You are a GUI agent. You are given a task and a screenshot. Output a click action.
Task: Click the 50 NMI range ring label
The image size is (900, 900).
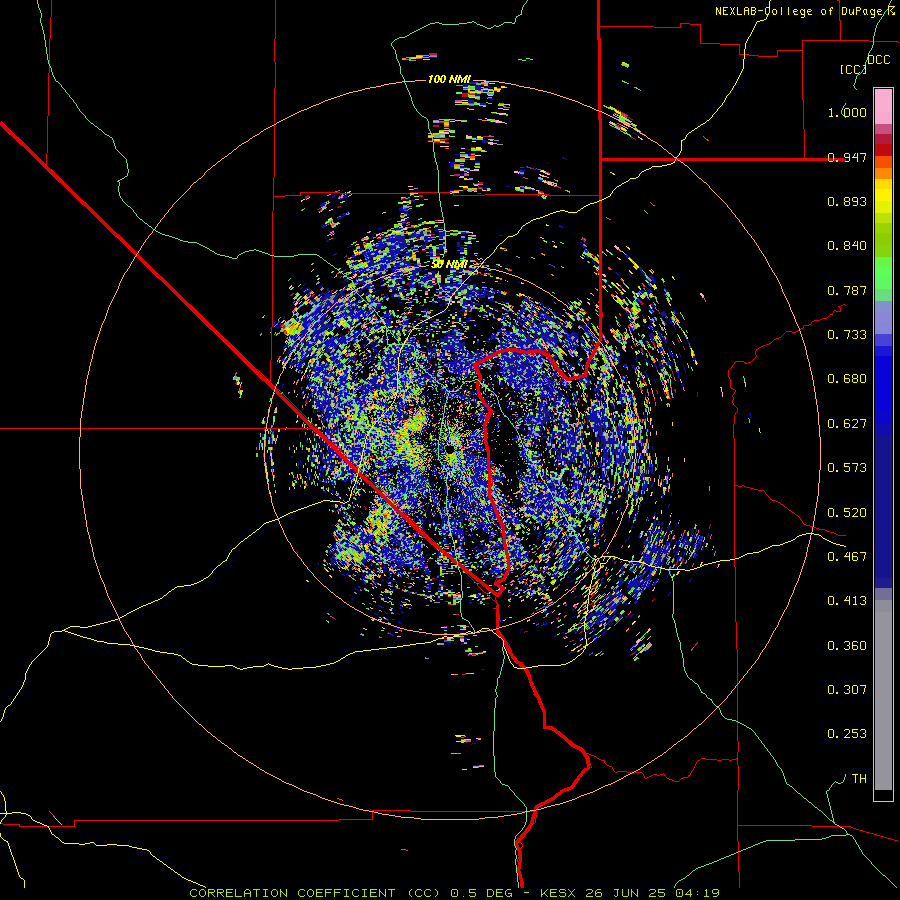click(x=449, y=265)
